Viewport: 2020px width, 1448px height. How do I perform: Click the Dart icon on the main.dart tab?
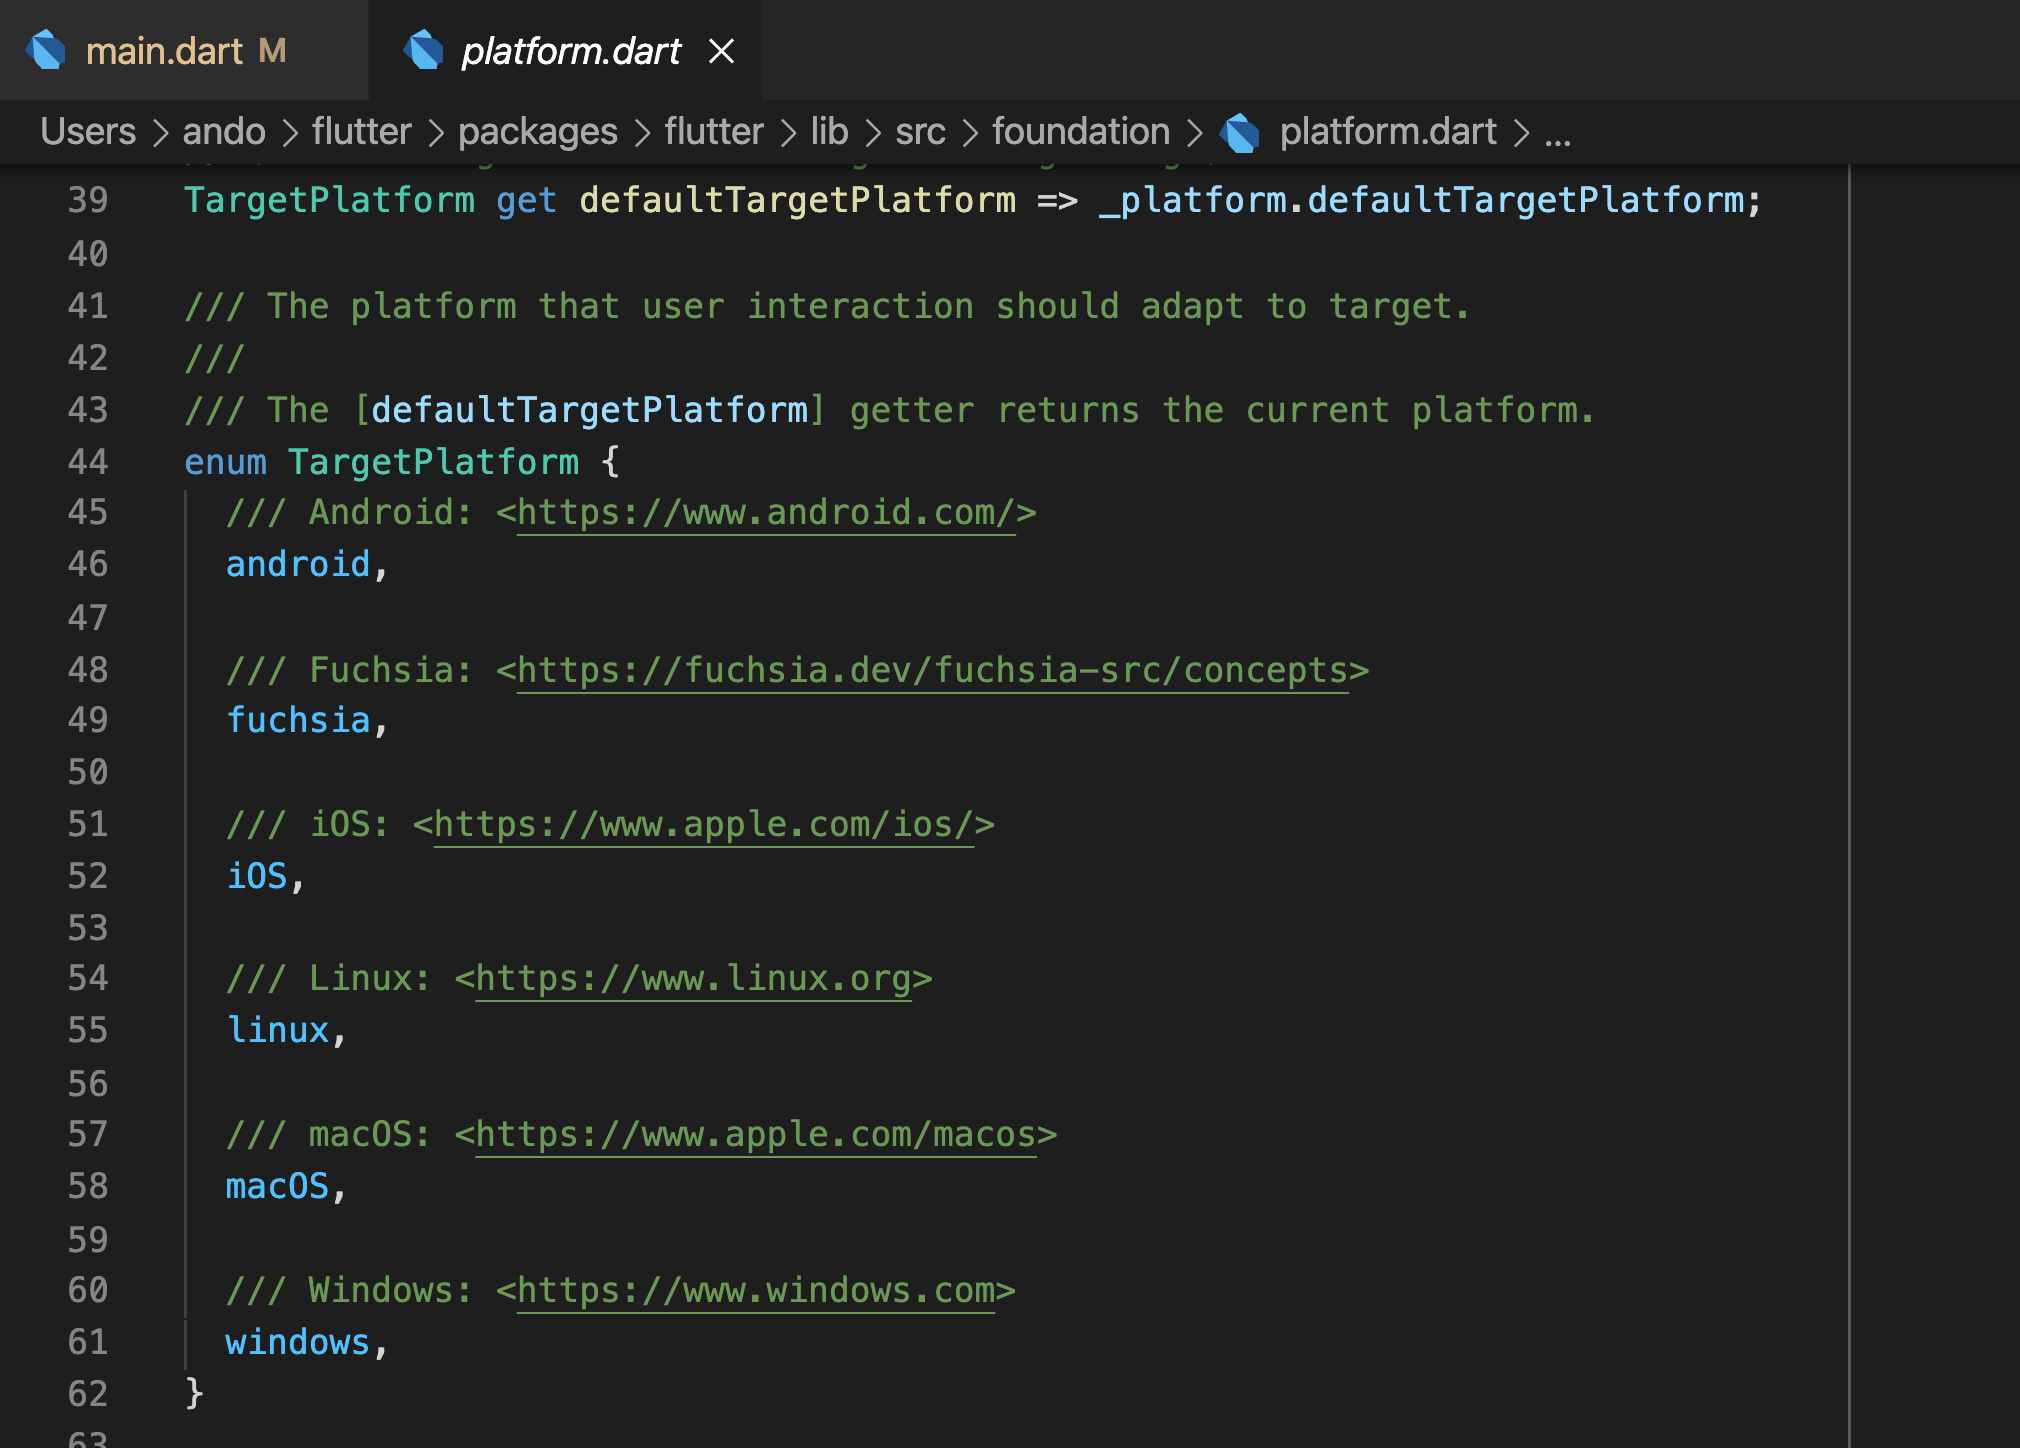pyautogui.click(x=45, y=50)
